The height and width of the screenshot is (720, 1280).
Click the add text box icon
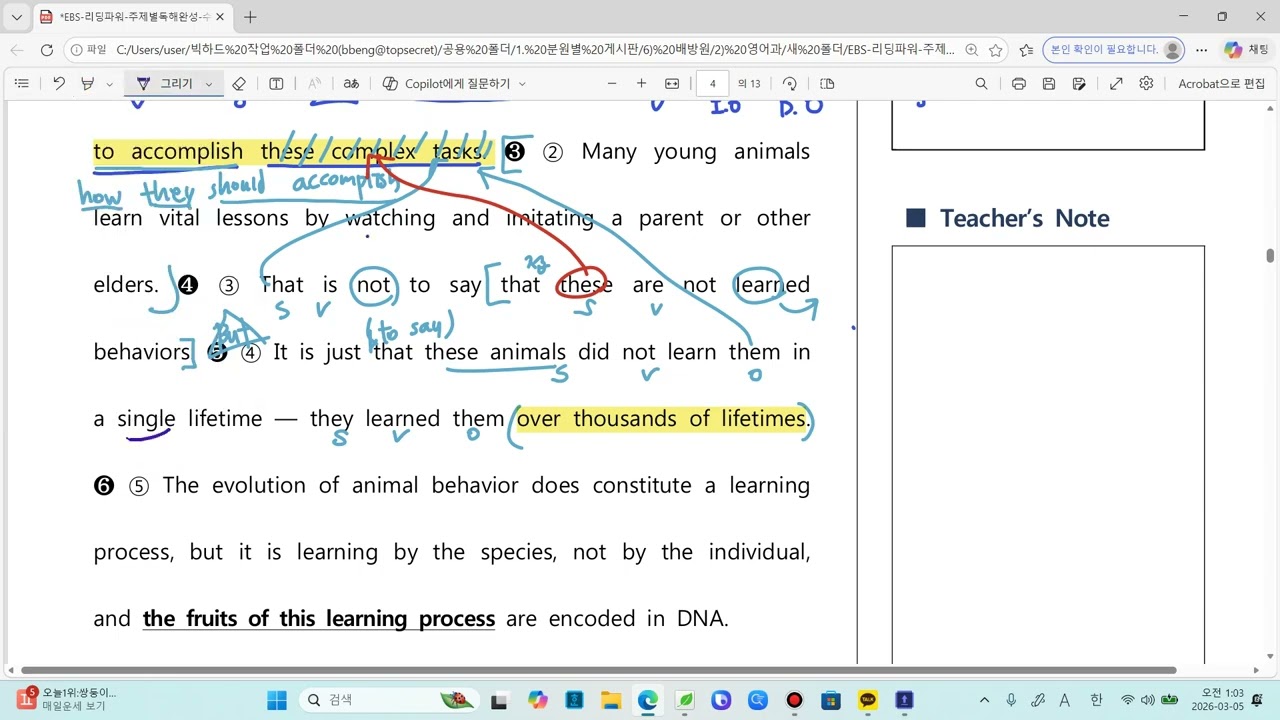pyautogui.click(x=277, y=84)
